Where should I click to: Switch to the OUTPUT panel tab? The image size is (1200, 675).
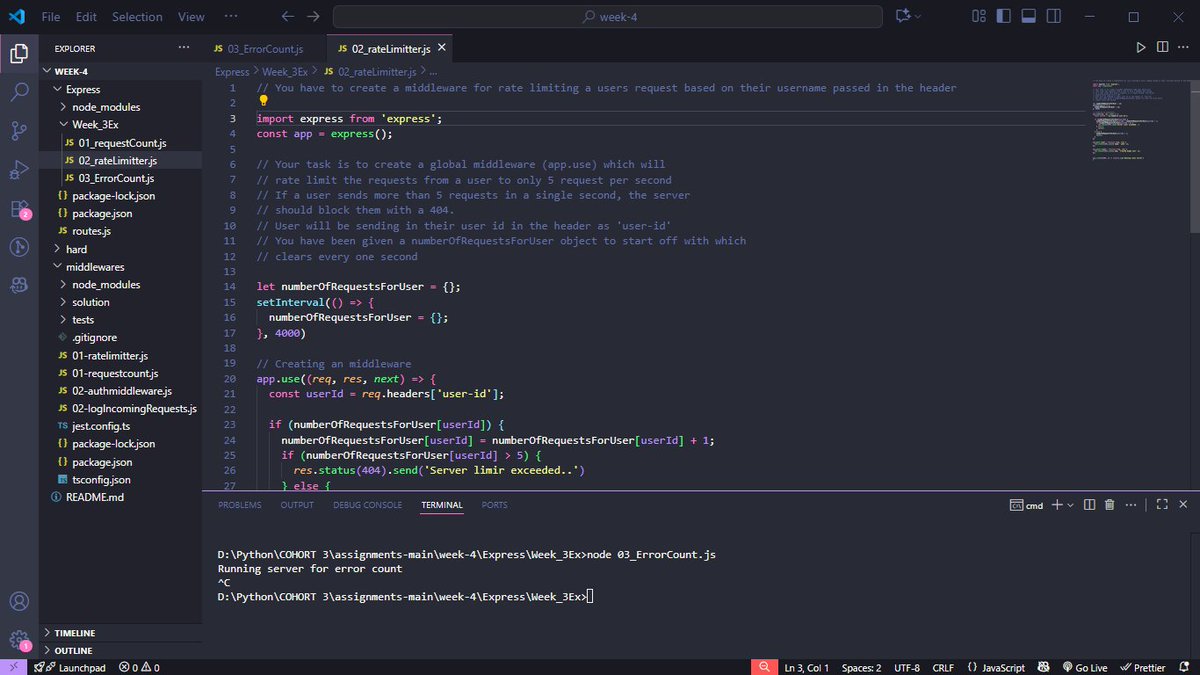click(297, 505)
